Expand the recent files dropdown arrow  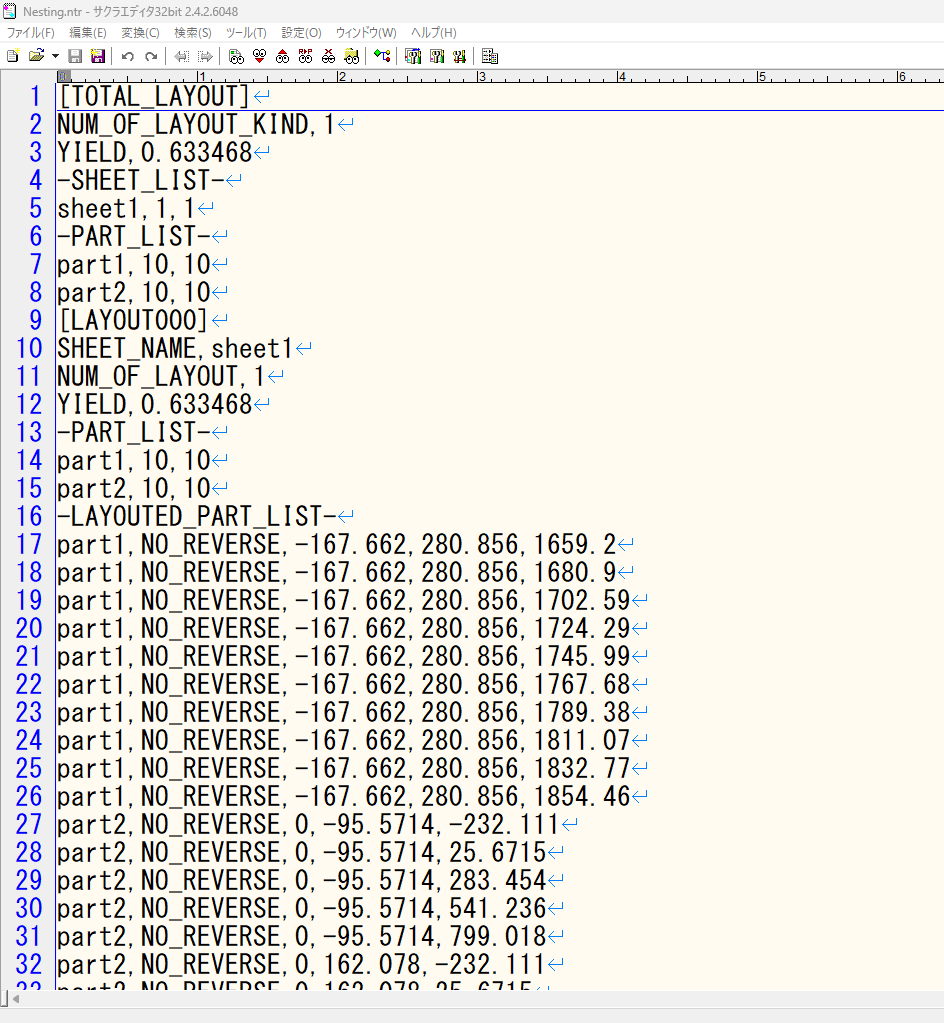tap(55, 56)
